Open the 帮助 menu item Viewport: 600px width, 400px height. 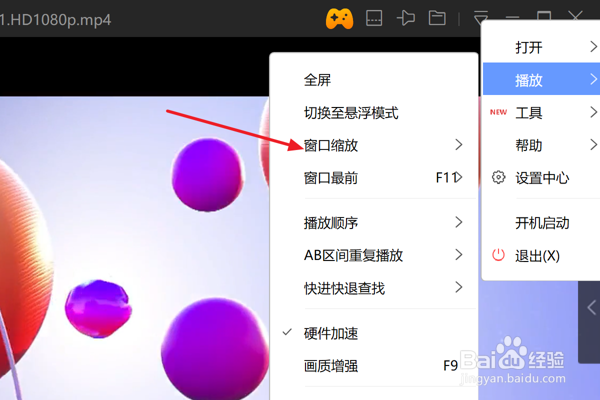click(541, 145)
